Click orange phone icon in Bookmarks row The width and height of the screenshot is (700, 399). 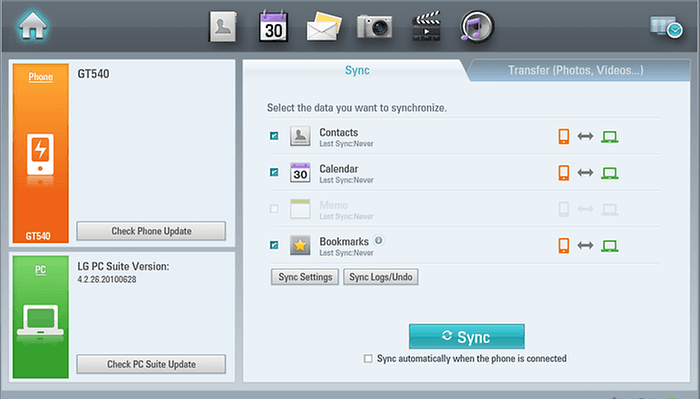[x=564, y=245]
